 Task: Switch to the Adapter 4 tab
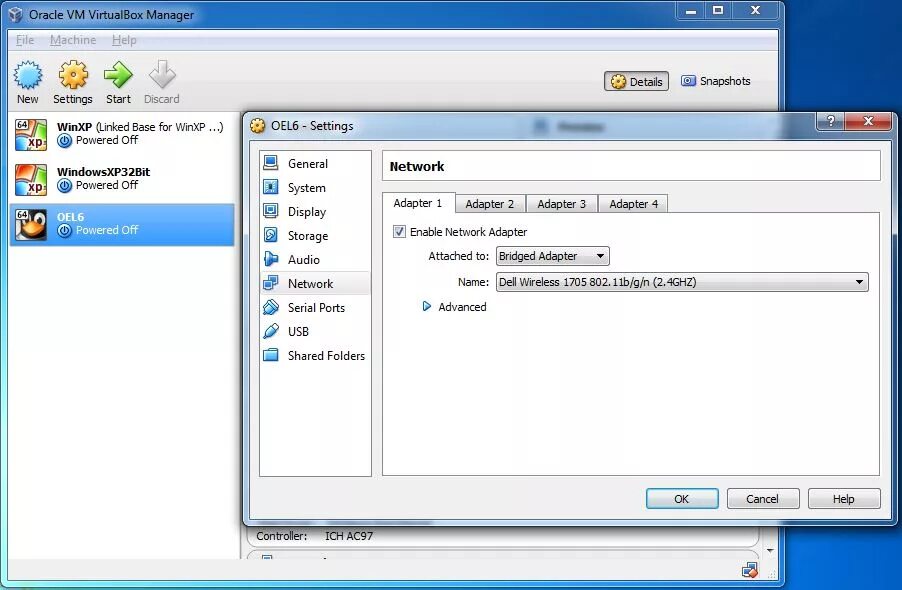coord(633,204)
